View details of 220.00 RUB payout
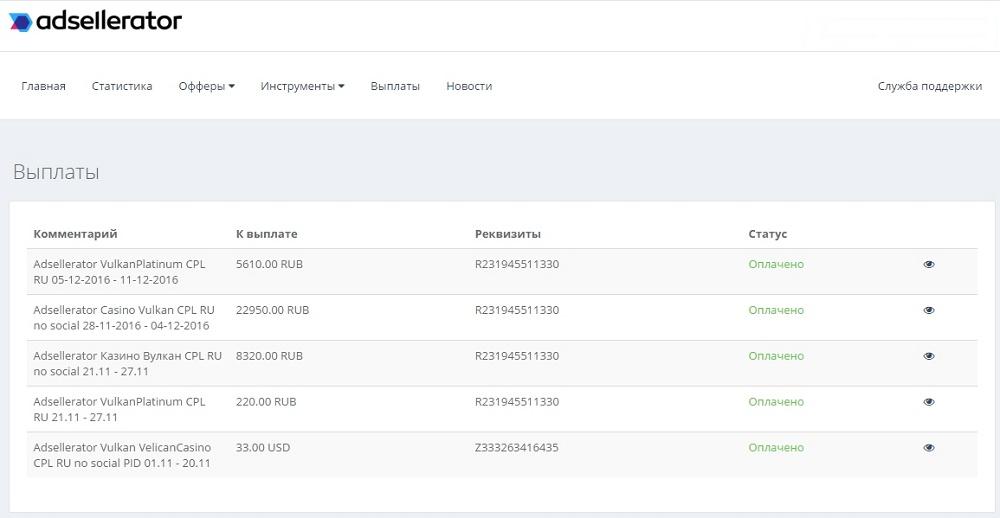Image resolution: width=1000 pixels, height=518 pixels. click(x=929, y=402)
